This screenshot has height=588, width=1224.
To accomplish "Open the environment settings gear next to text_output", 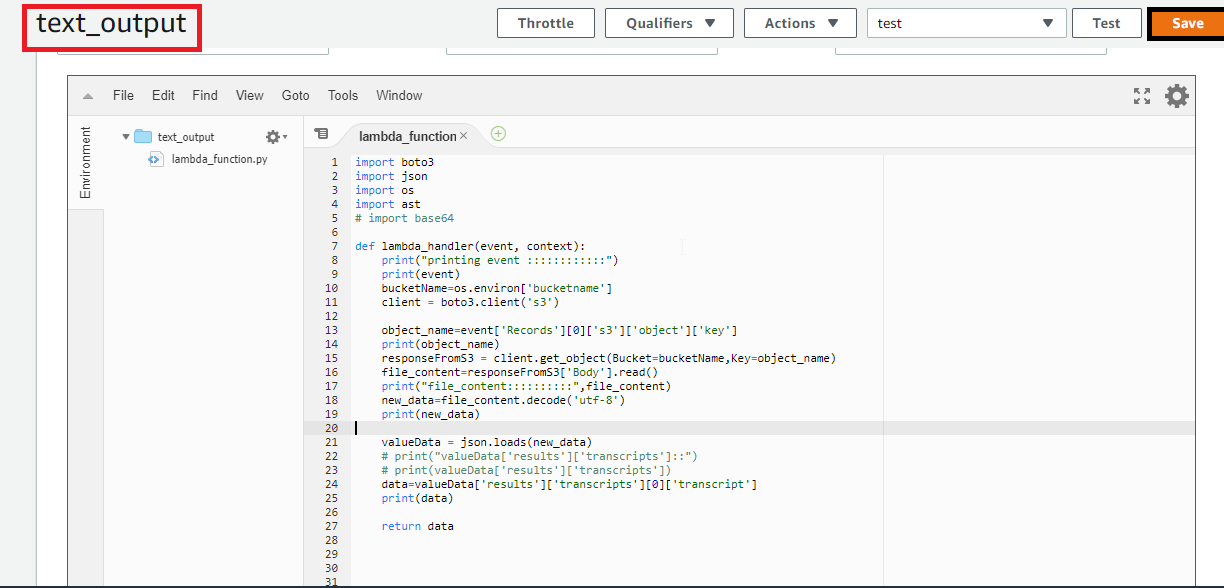I will coord(270,137).
